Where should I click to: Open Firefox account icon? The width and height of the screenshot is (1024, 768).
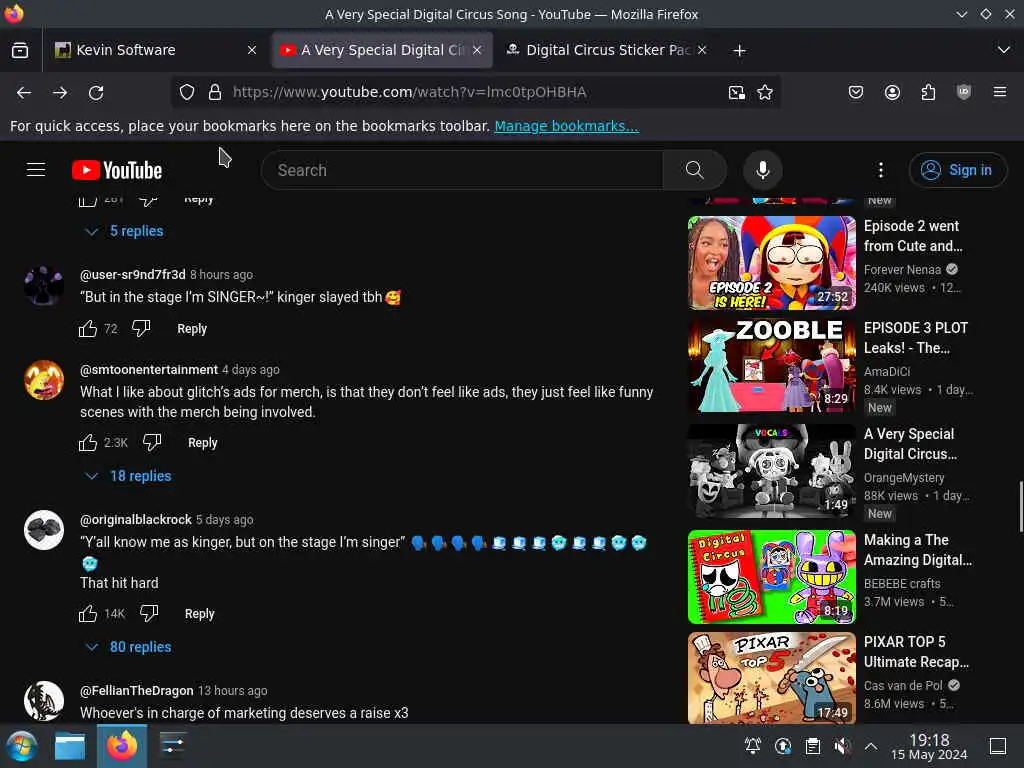coord(892,92)
